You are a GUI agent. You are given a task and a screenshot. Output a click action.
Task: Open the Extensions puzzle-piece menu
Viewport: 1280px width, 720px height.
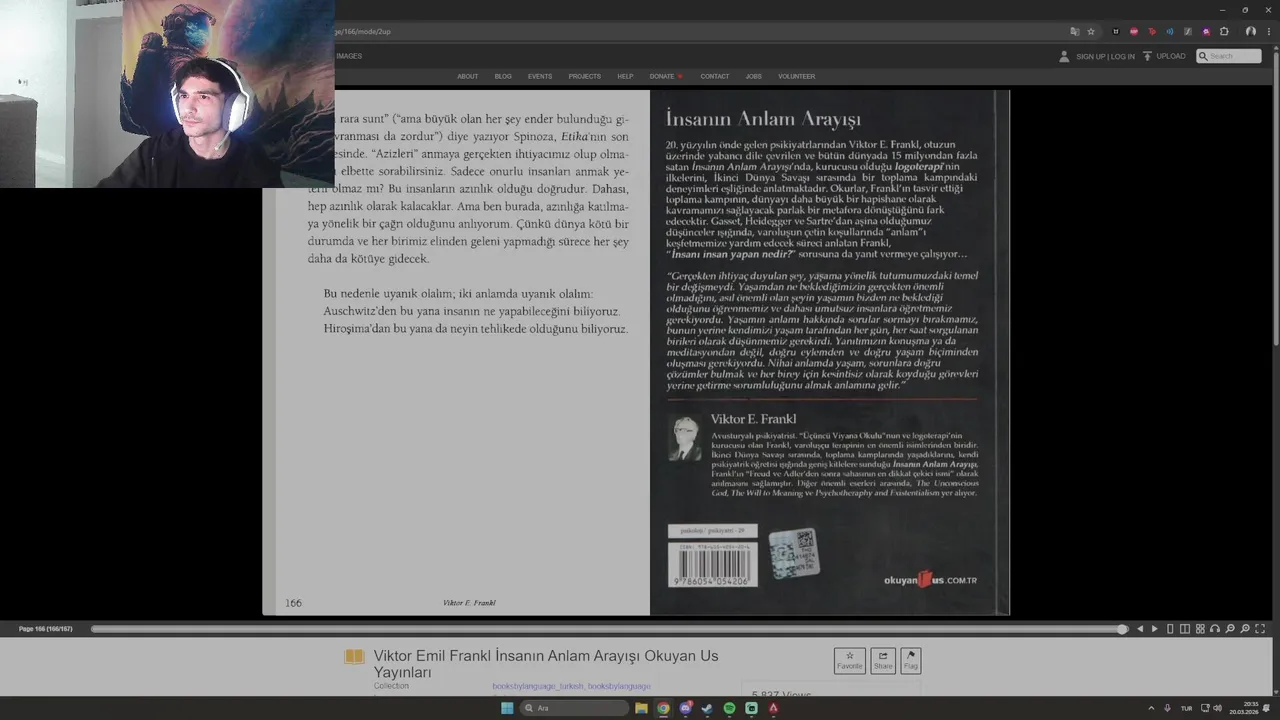[x=1224, y=31]
